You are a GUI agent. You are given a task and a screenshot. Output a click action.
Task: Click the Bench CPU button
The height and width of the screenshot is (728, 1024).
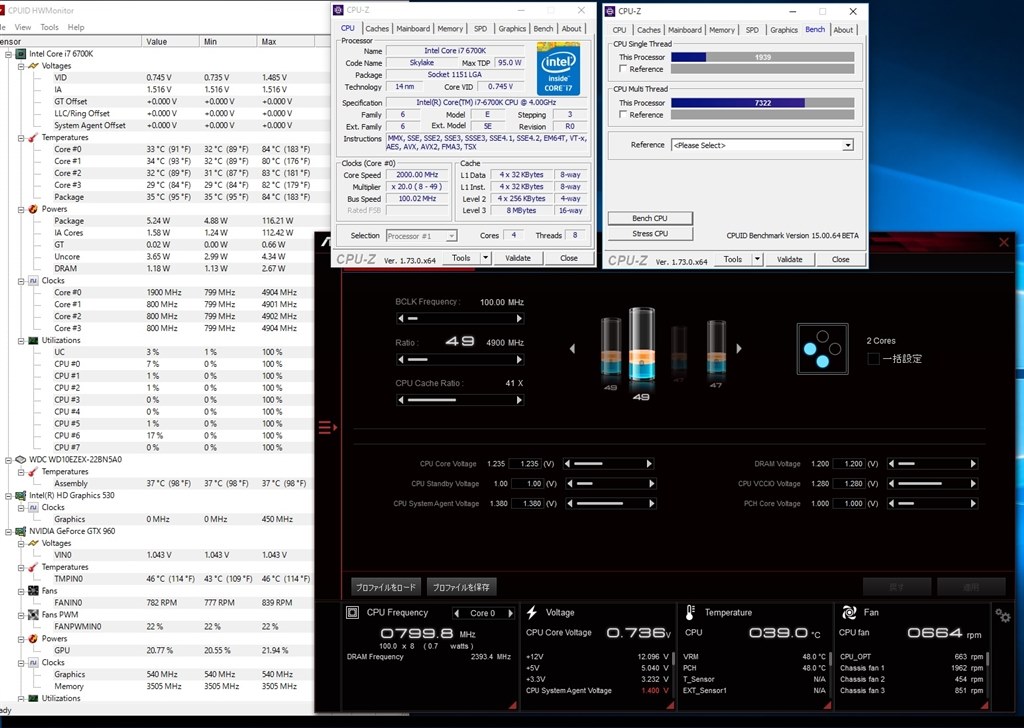[650, 218]
